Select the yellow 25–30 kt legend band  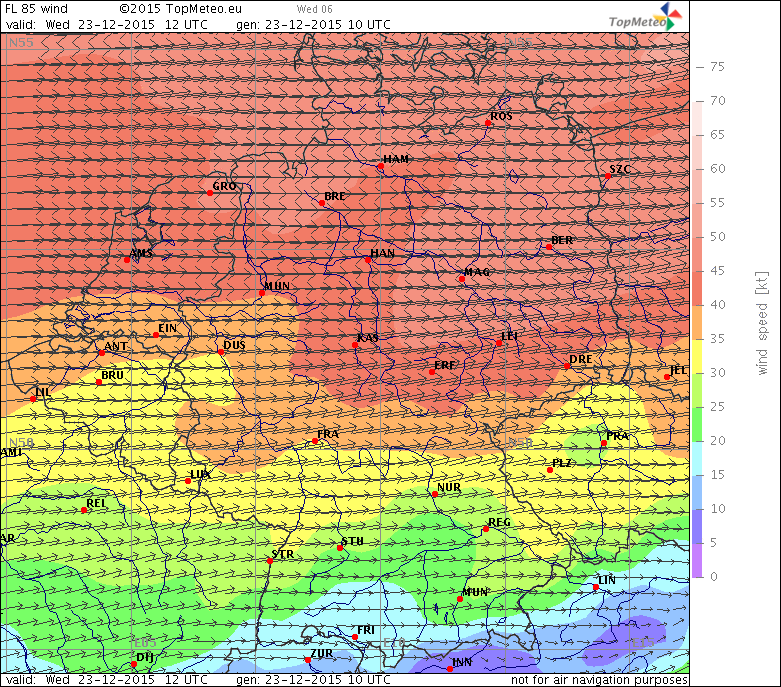698,389
